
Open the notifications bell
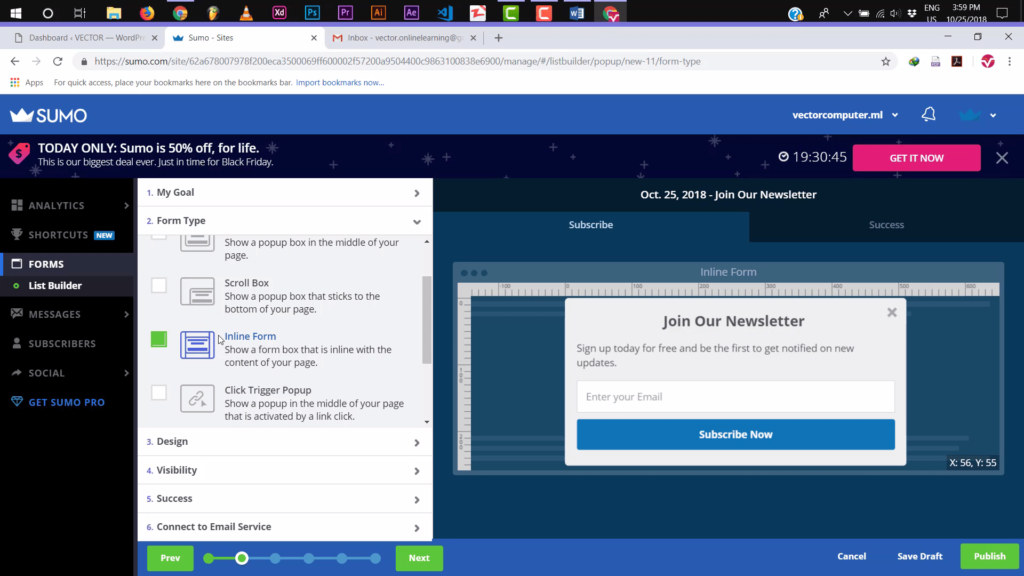[x=928, y=115]
